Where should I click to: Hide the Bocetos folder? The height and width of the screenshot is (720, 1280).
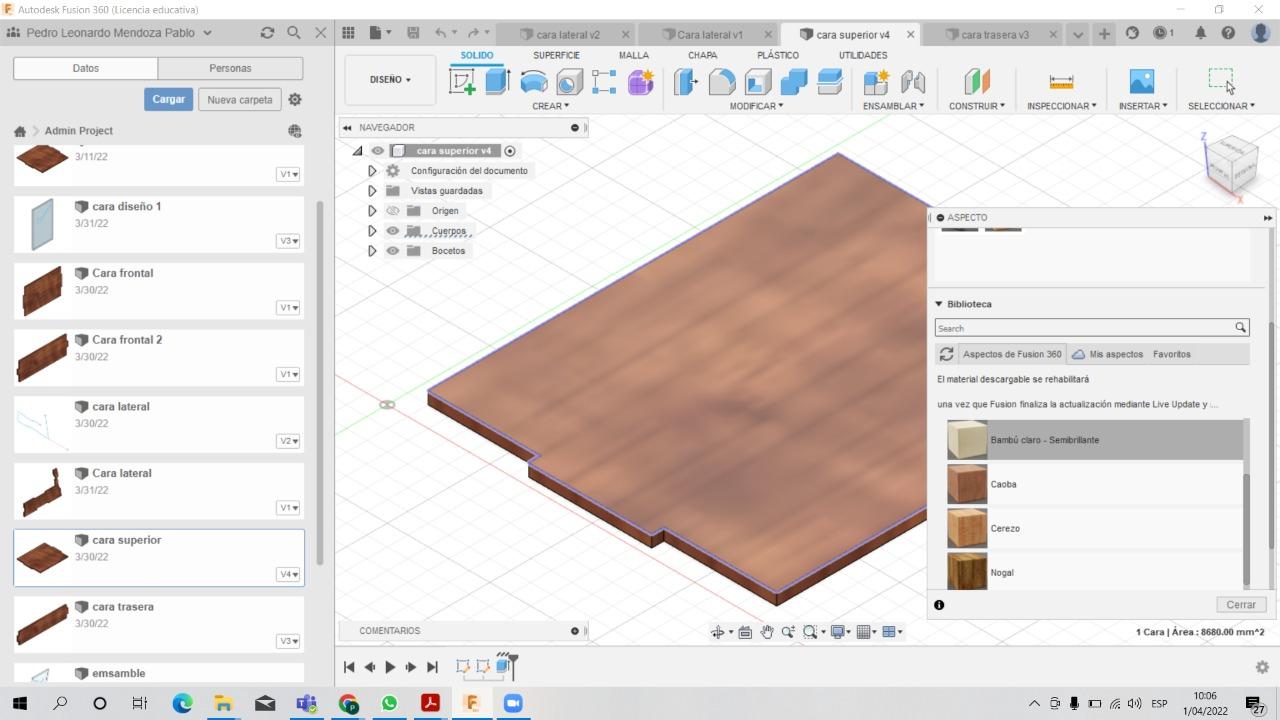393,251
